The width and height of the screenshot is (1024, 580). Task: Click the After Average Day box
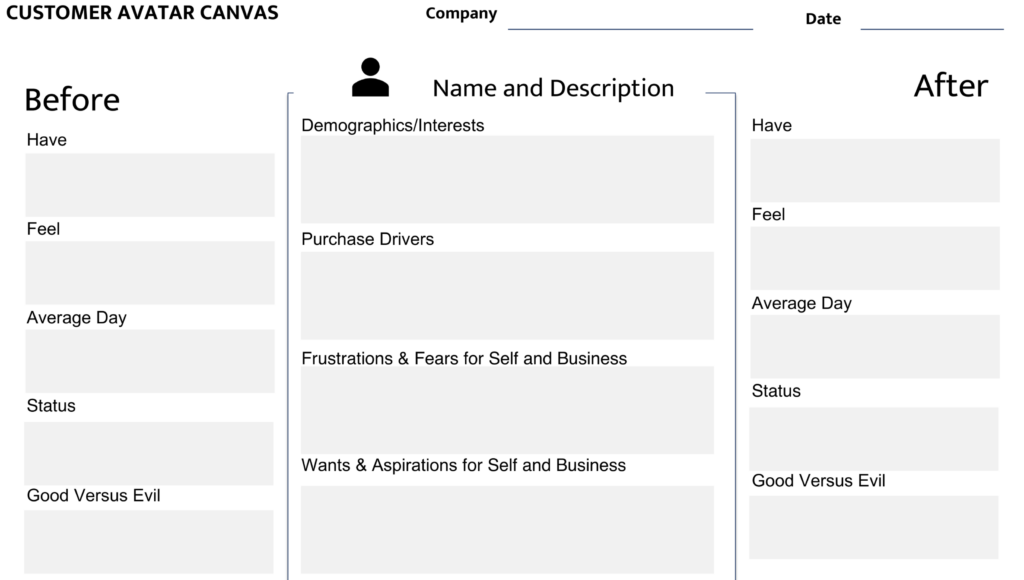875,347
